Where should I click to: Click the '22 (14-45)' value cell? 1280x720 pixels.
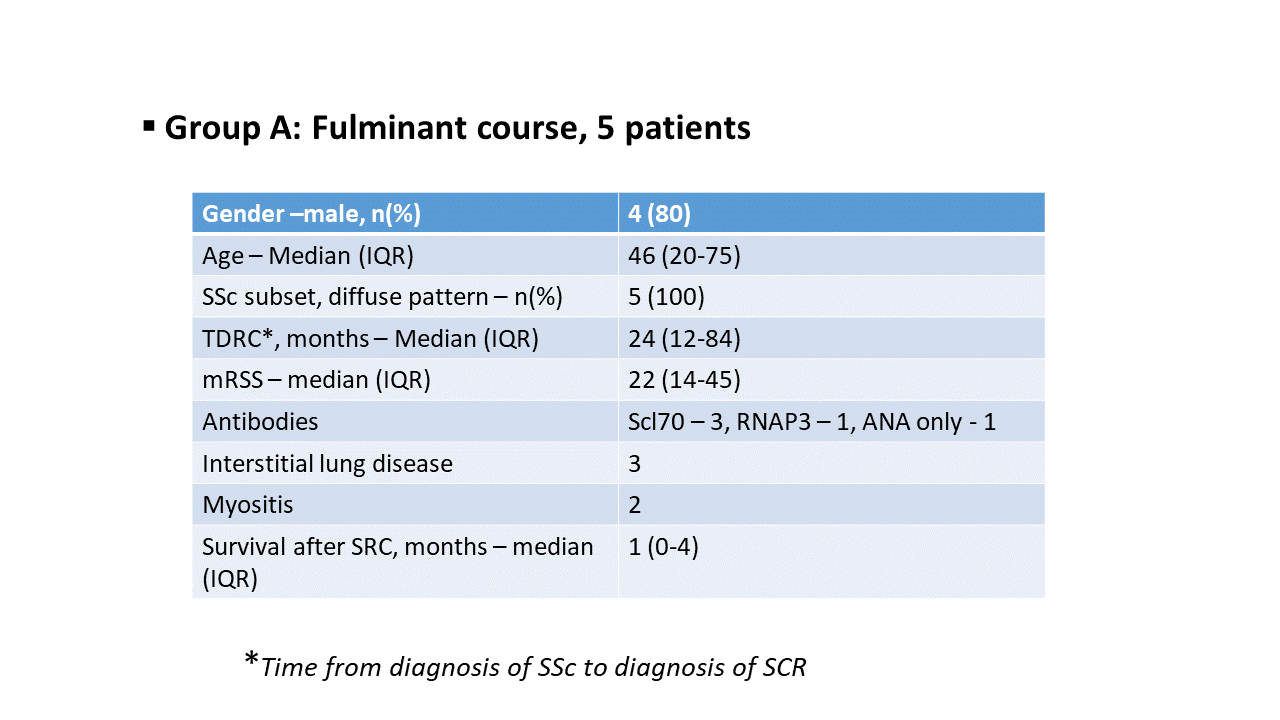(684, 381)
